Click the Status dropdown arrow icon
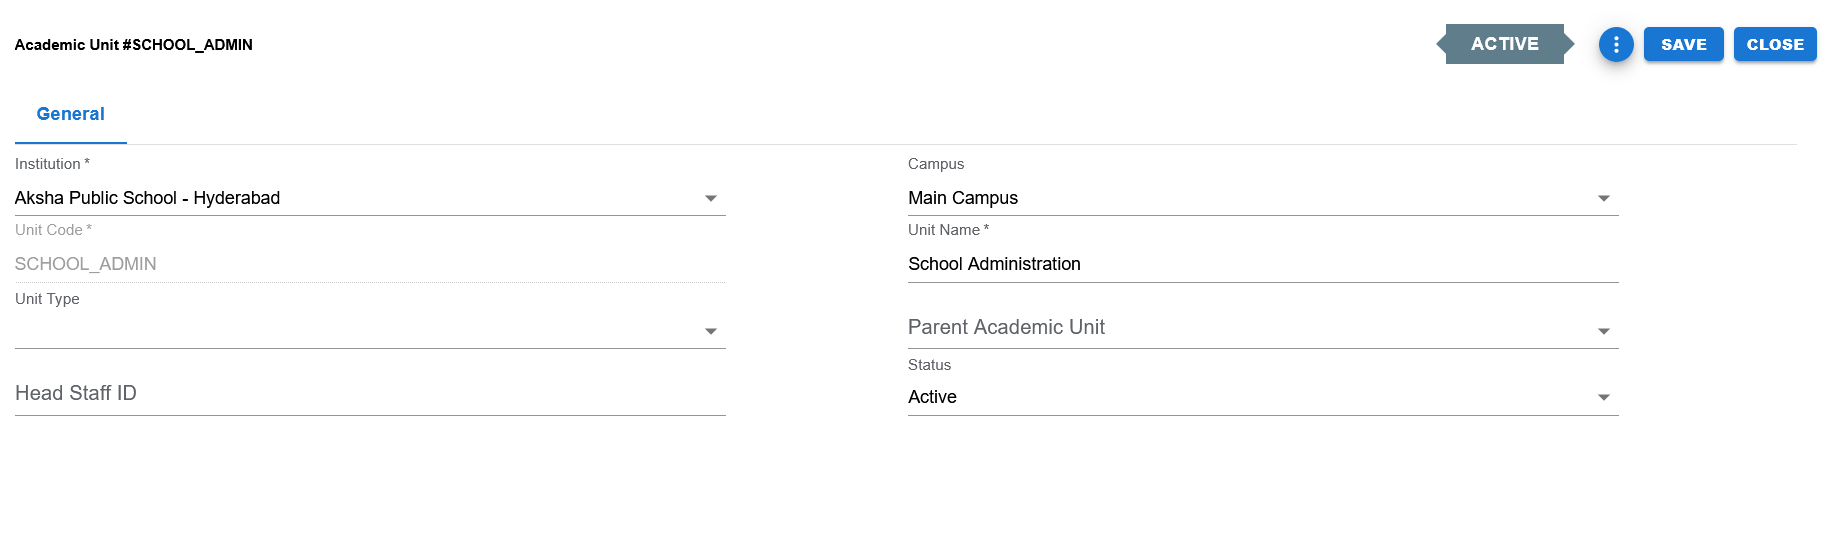1826x533 pixels. click(1604, 397)
